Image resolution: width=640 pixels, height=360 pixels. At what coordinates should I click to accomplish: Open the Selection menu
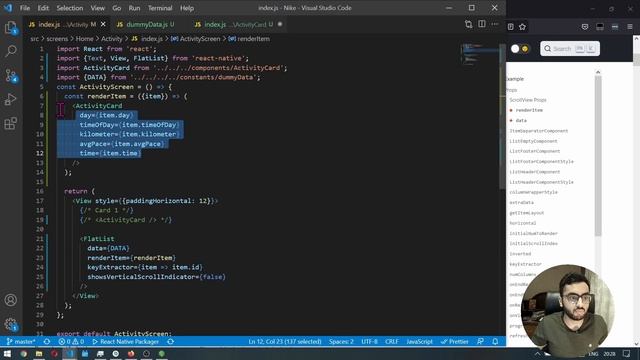(69, 8)
